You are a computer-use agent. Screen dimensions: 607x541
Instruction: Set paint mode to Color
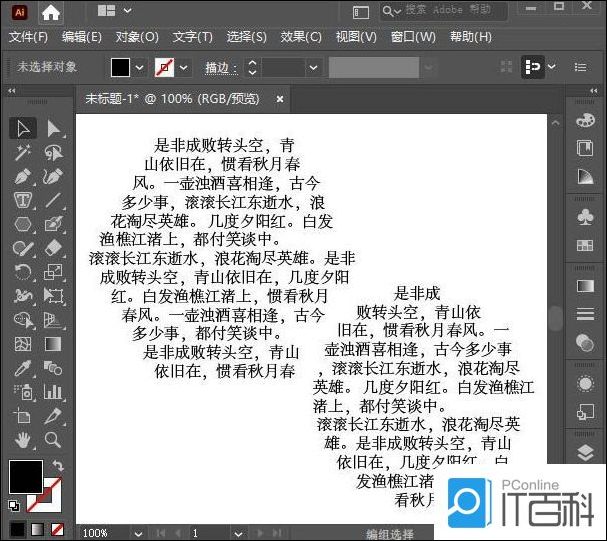[17, 529]
